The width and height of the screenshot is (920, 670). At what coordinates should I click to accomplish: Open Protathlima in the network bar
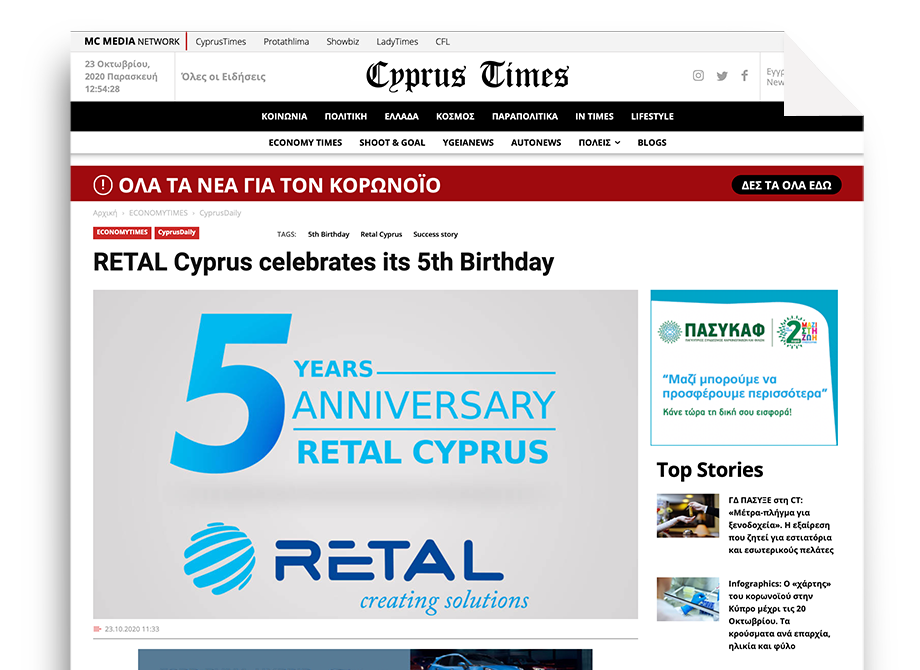tap(286, 42)
